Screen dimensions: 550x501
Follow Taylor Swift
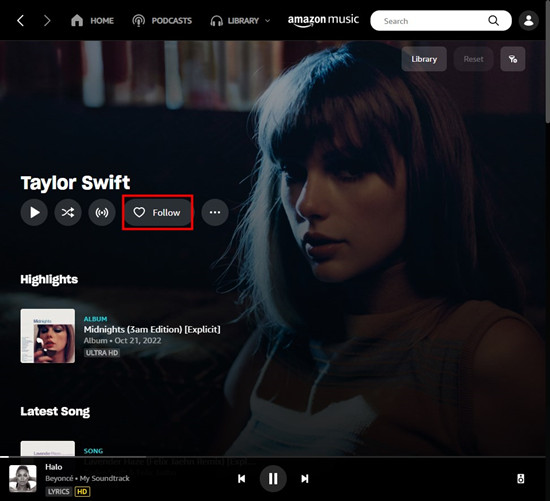(157, 212)
